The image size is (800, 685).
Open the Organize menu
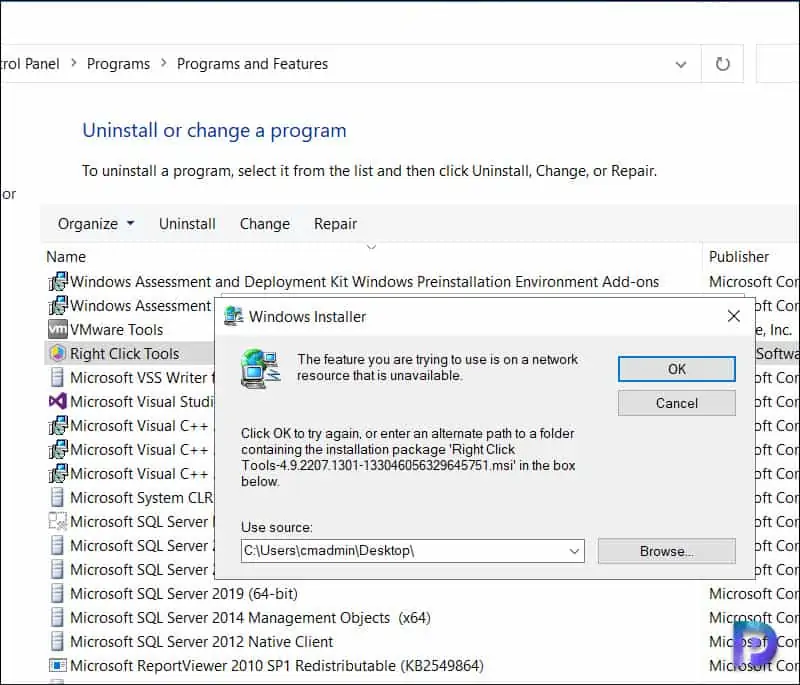tap(96, 224)
